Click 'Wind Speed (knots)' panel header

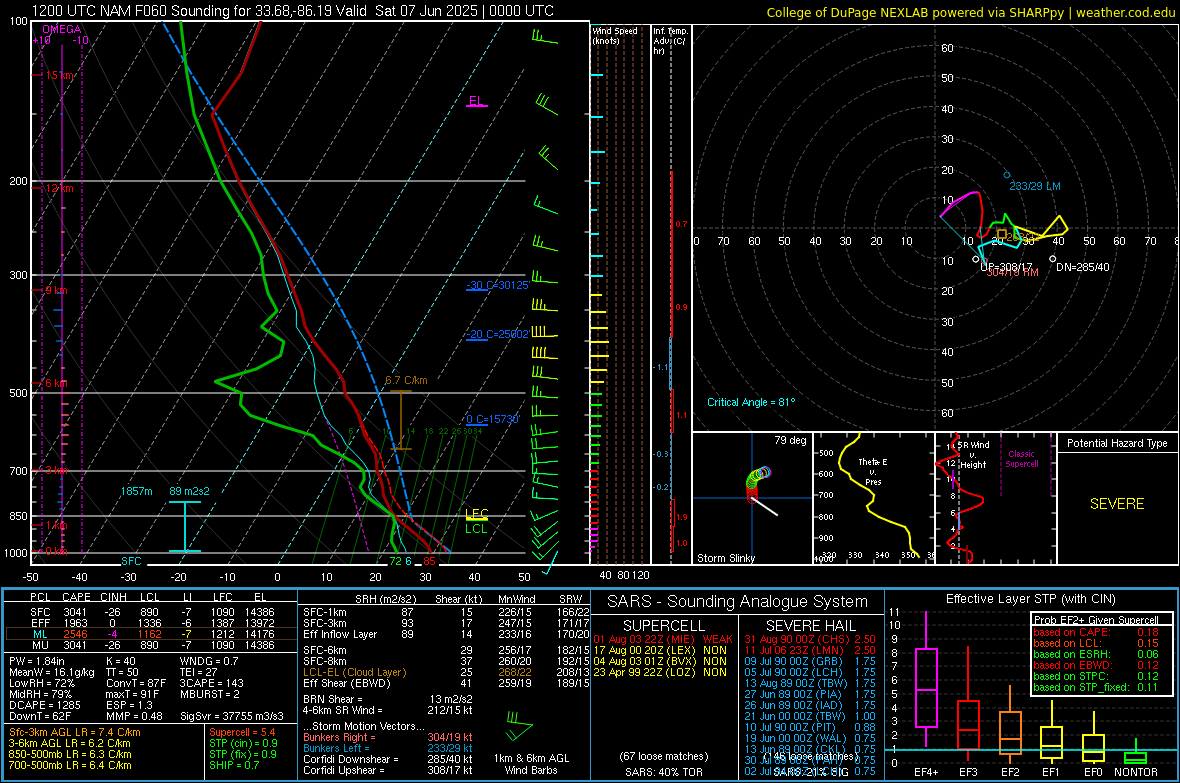click(x=615, y=35)
